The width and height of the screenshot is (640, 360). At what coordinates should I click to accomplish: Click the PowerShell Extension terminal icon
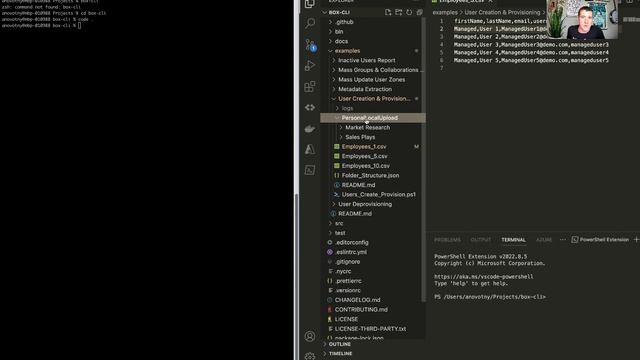click(x=575, y=240)
